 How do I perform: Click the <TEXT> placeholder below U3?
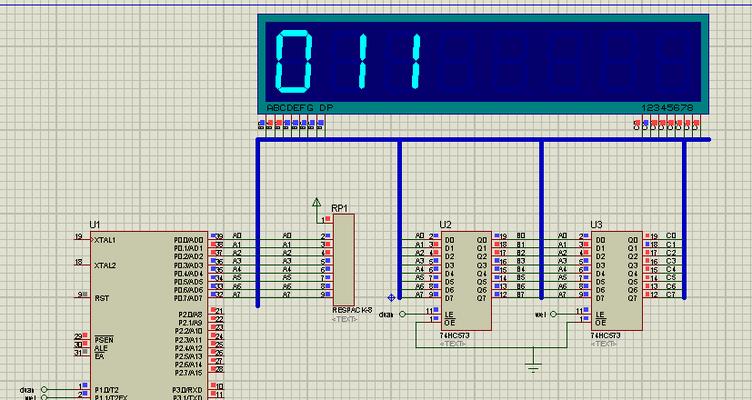click(x=603, y=343)
